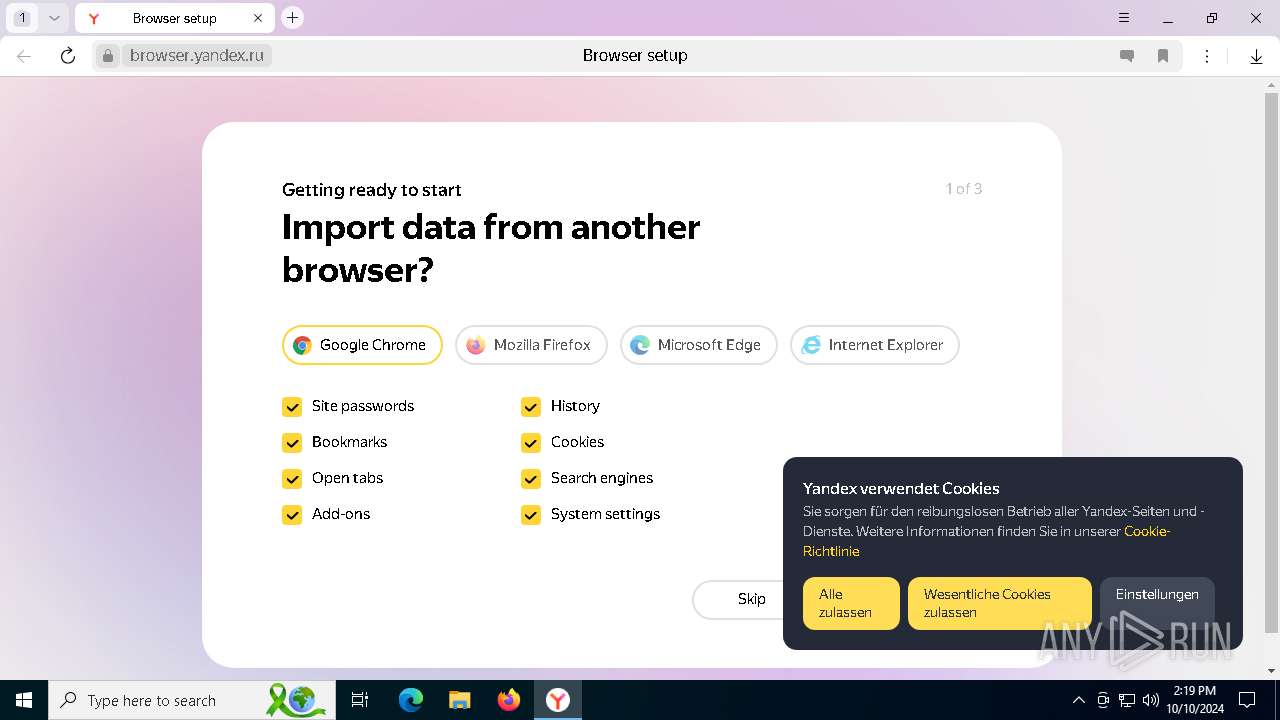The width and height of the screenshot is (1280, 720).
Task: Click the page vertical scrollbar
Action: (x=1271, y=363)
